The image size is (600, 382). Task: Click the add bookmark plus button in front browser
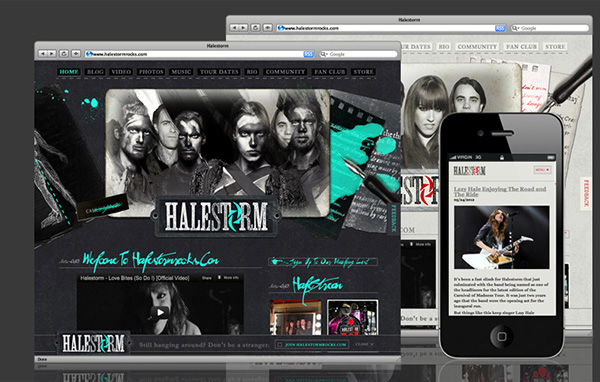point(76,54)
